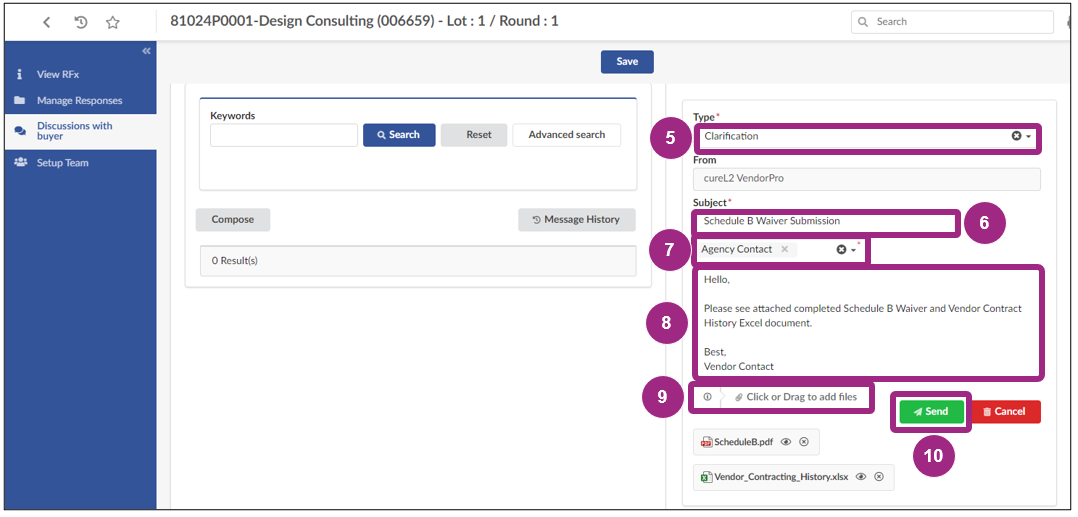Preview ScheduleB.pdf with eye icon
This screenshot has width=1078, height=517.
click(x=786, y=442)
